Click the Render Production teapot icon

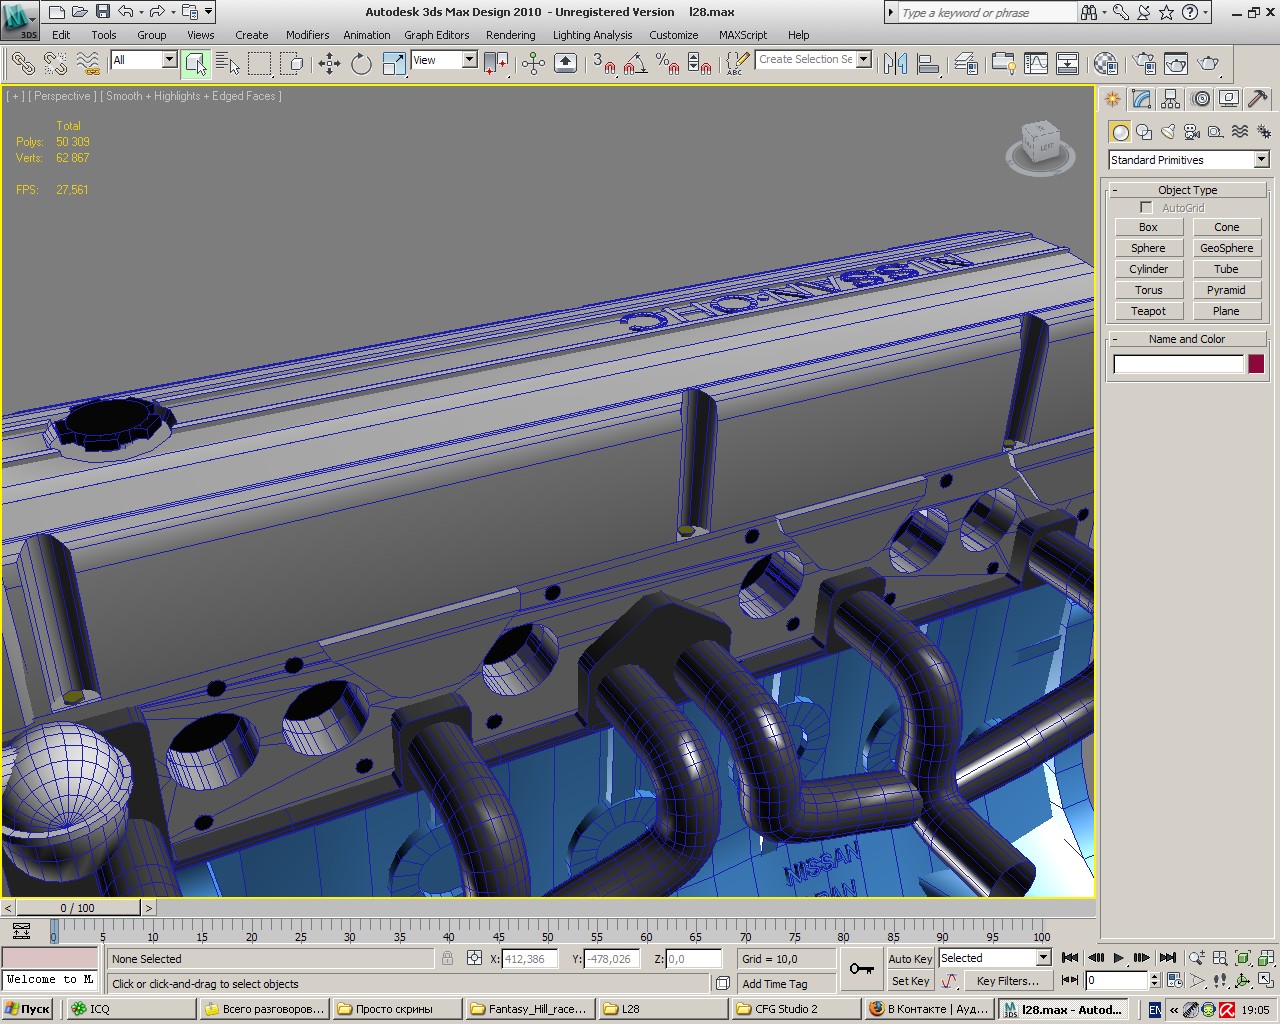pos(1209,64)
